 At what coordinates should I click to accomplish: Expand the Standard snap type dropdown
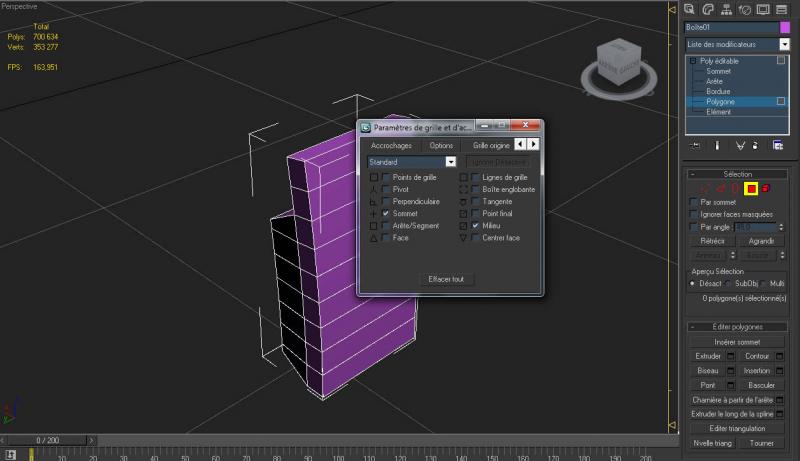pyautogui.click(x=451, y=161)
